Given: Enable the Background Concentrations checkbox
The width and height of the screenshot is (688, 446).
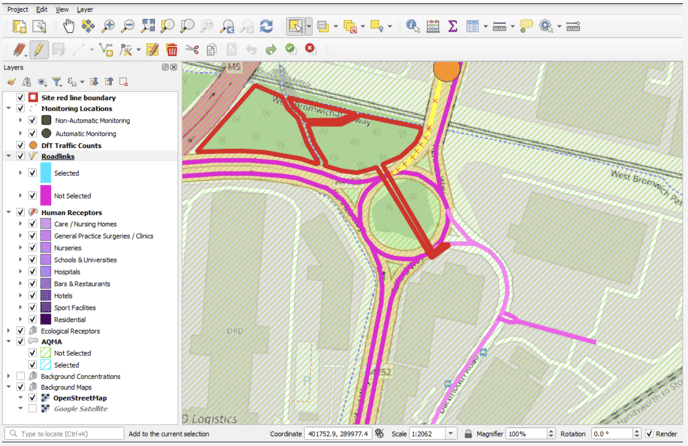Looking at the screenshot, I should pos(20,376).
